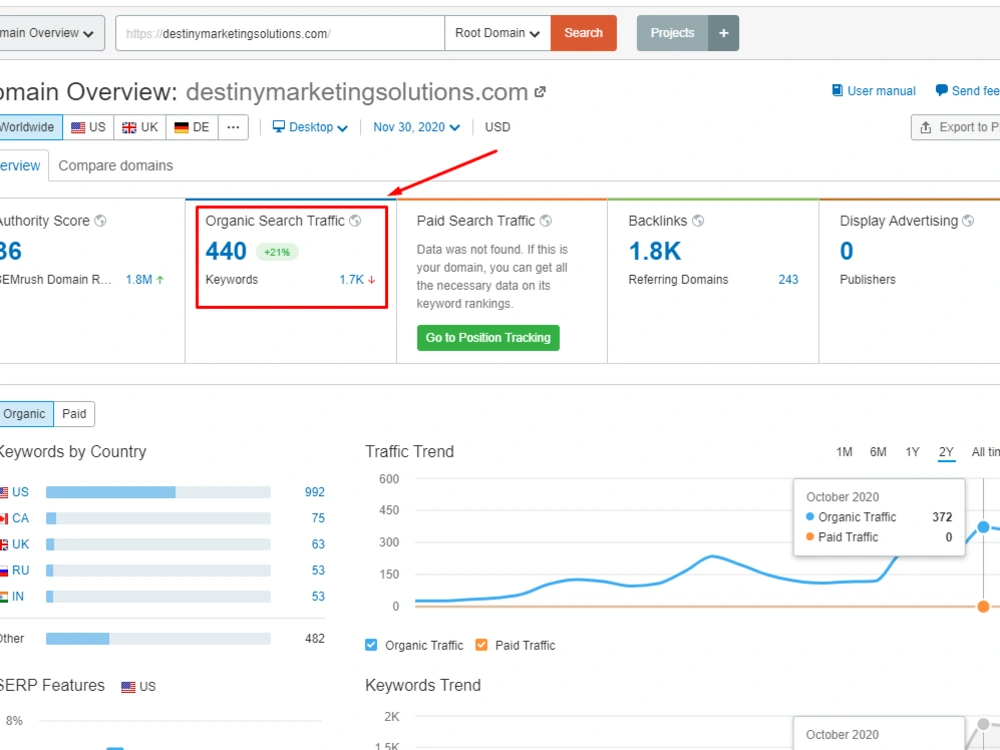The height and width of the screenshot is (750, 1000).
Task: Click the +21% change badge
Action: [x=277, y=253]
